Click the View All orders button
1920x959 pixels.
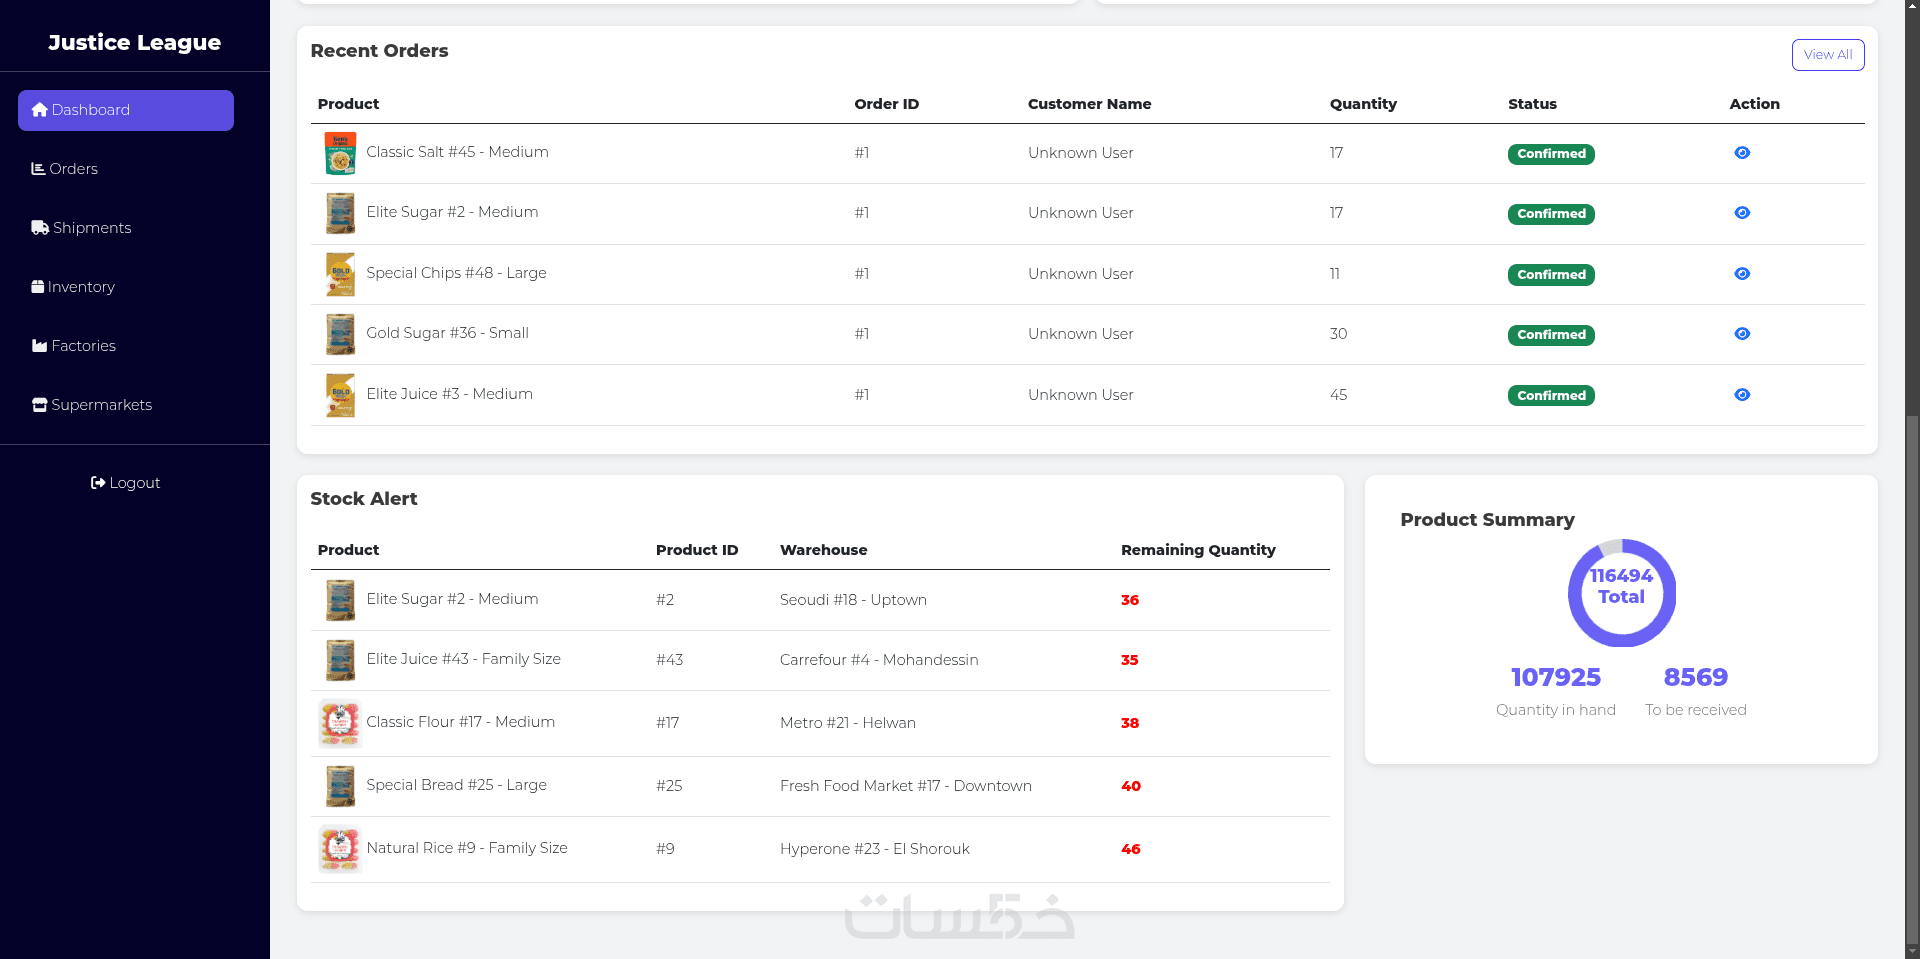pos(1827,55)
